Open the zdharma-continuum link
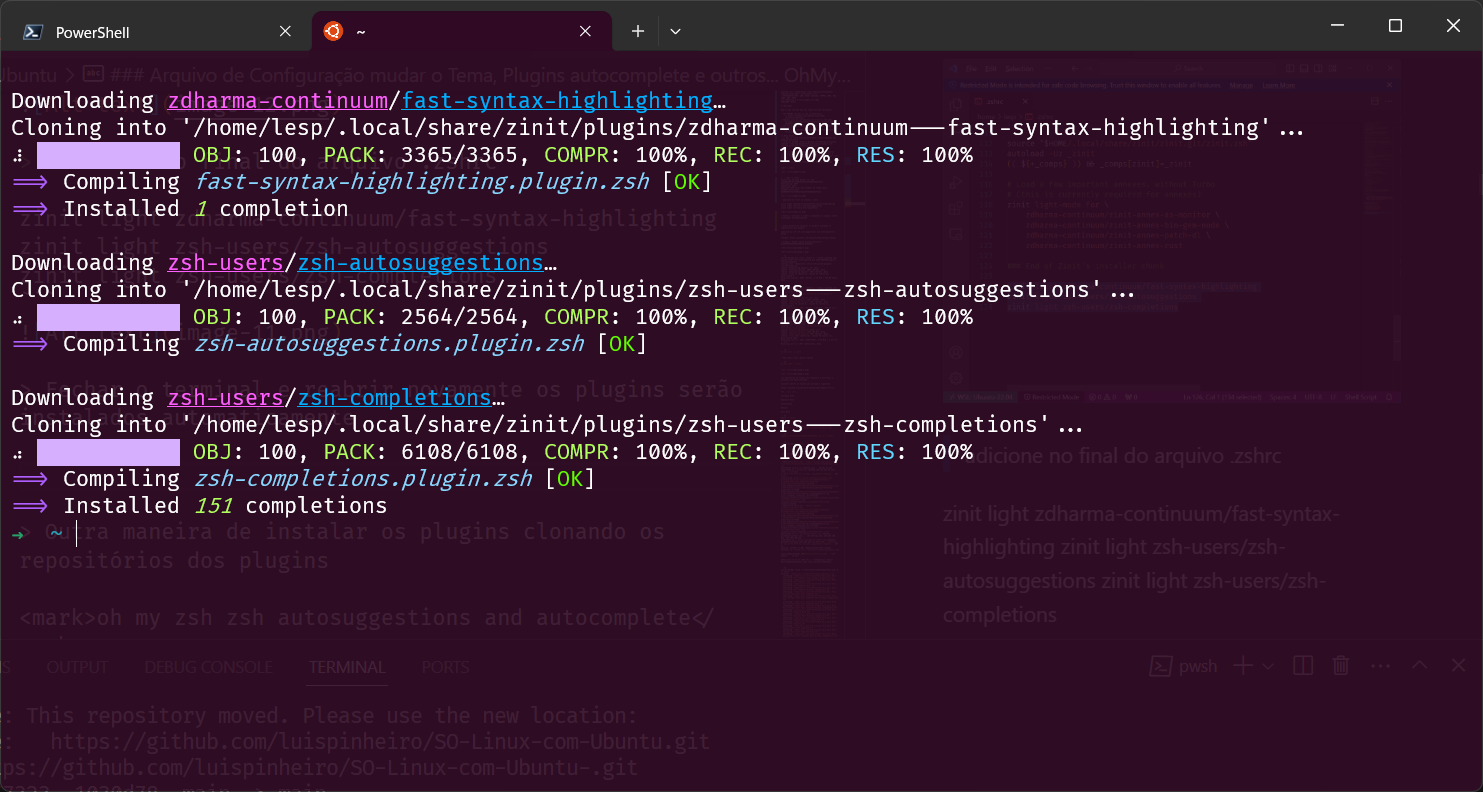Image resolution: width=1483 pixels, height=792 pixels. click(277, 101)
